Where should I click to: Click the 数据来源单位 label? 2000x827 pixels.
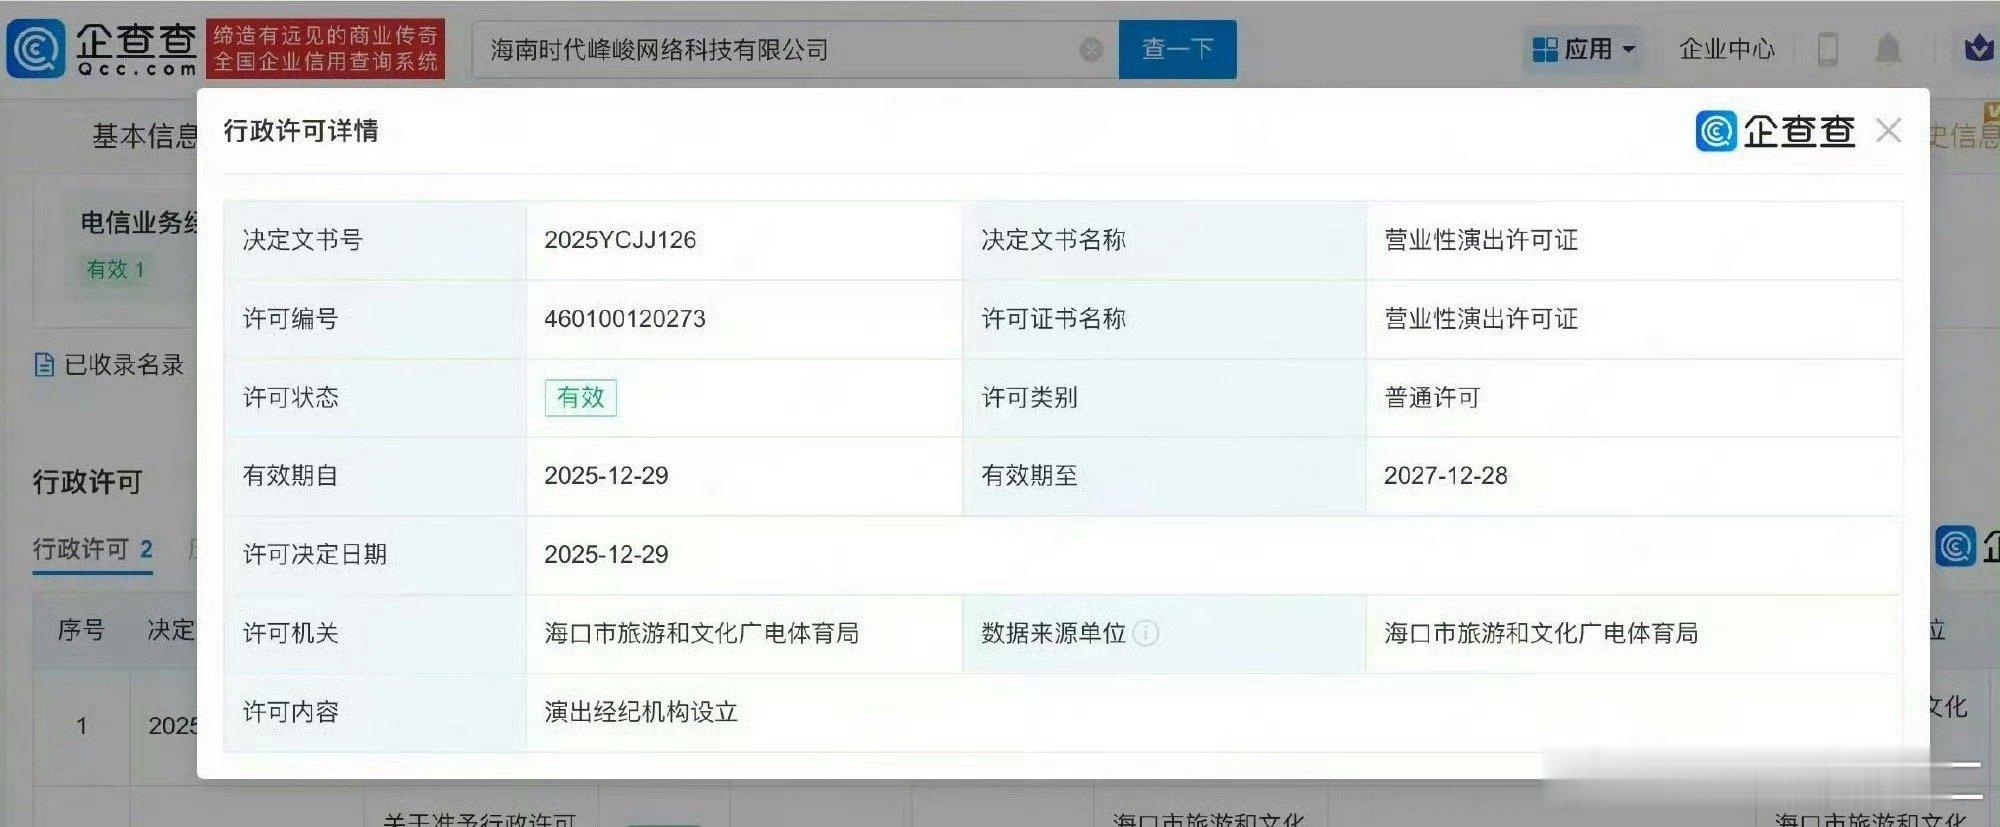coord(1054,633)
